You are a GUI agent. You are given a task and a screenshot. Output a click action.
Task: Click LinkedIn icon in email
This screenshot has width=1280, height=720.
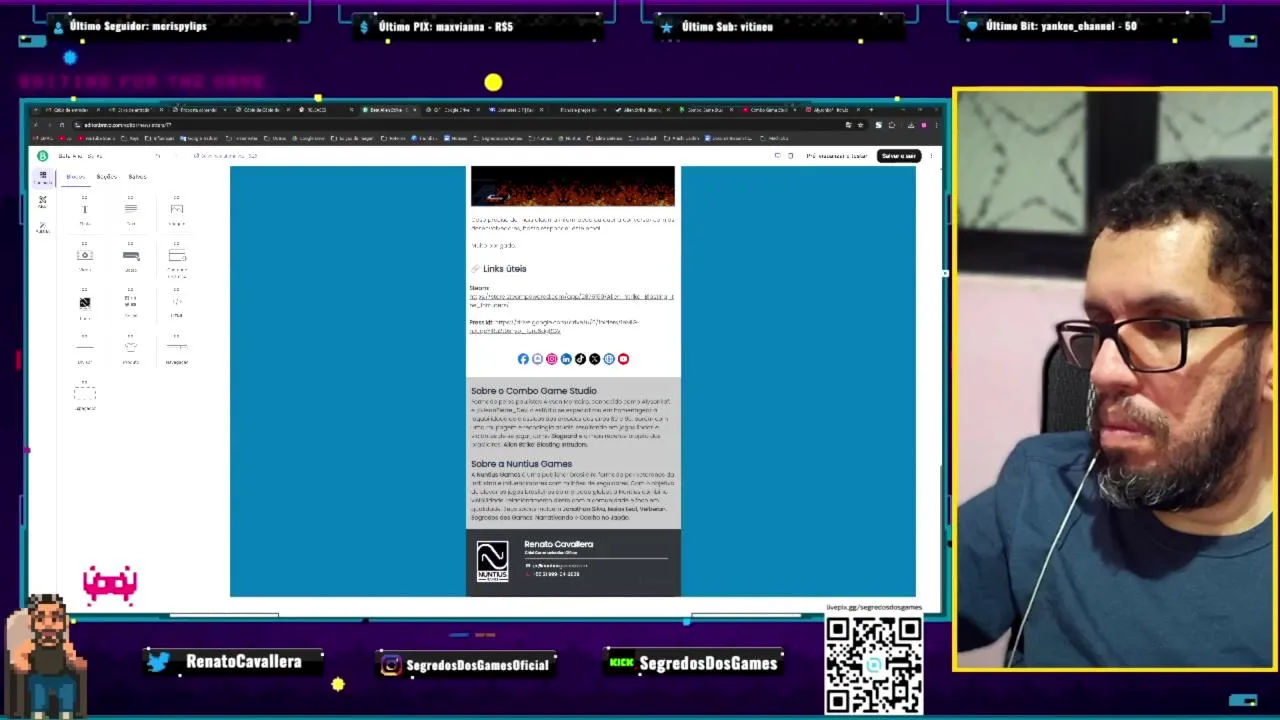566,359
